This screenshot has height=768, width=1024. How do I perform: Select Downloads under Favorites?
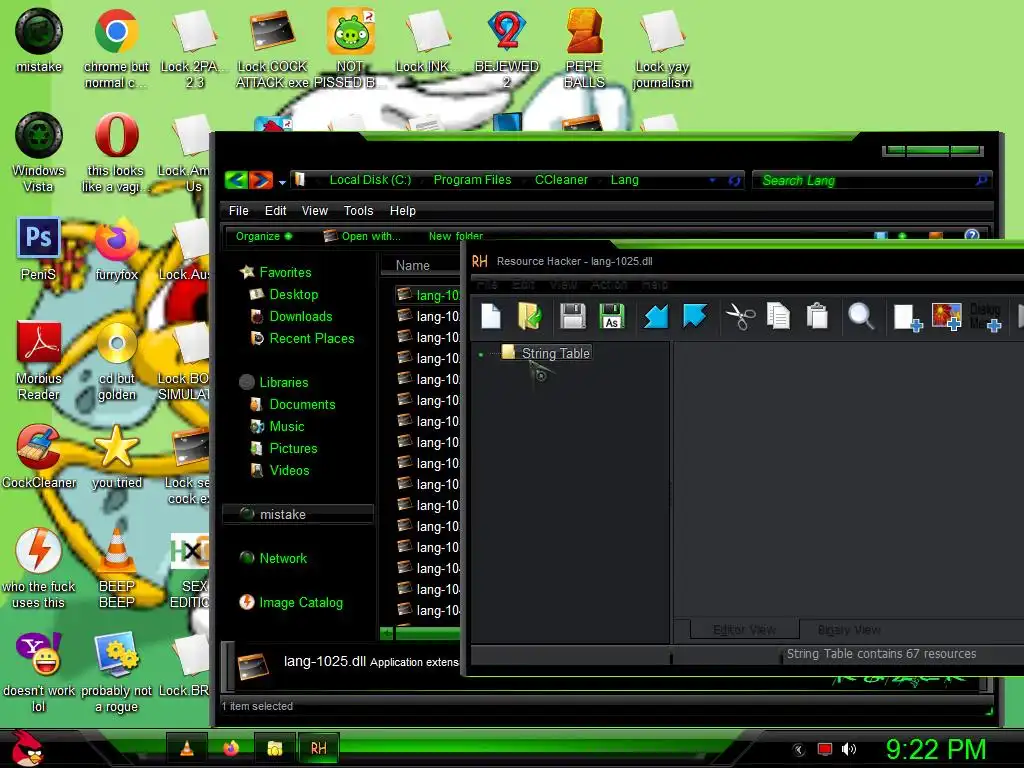(300, 317)
